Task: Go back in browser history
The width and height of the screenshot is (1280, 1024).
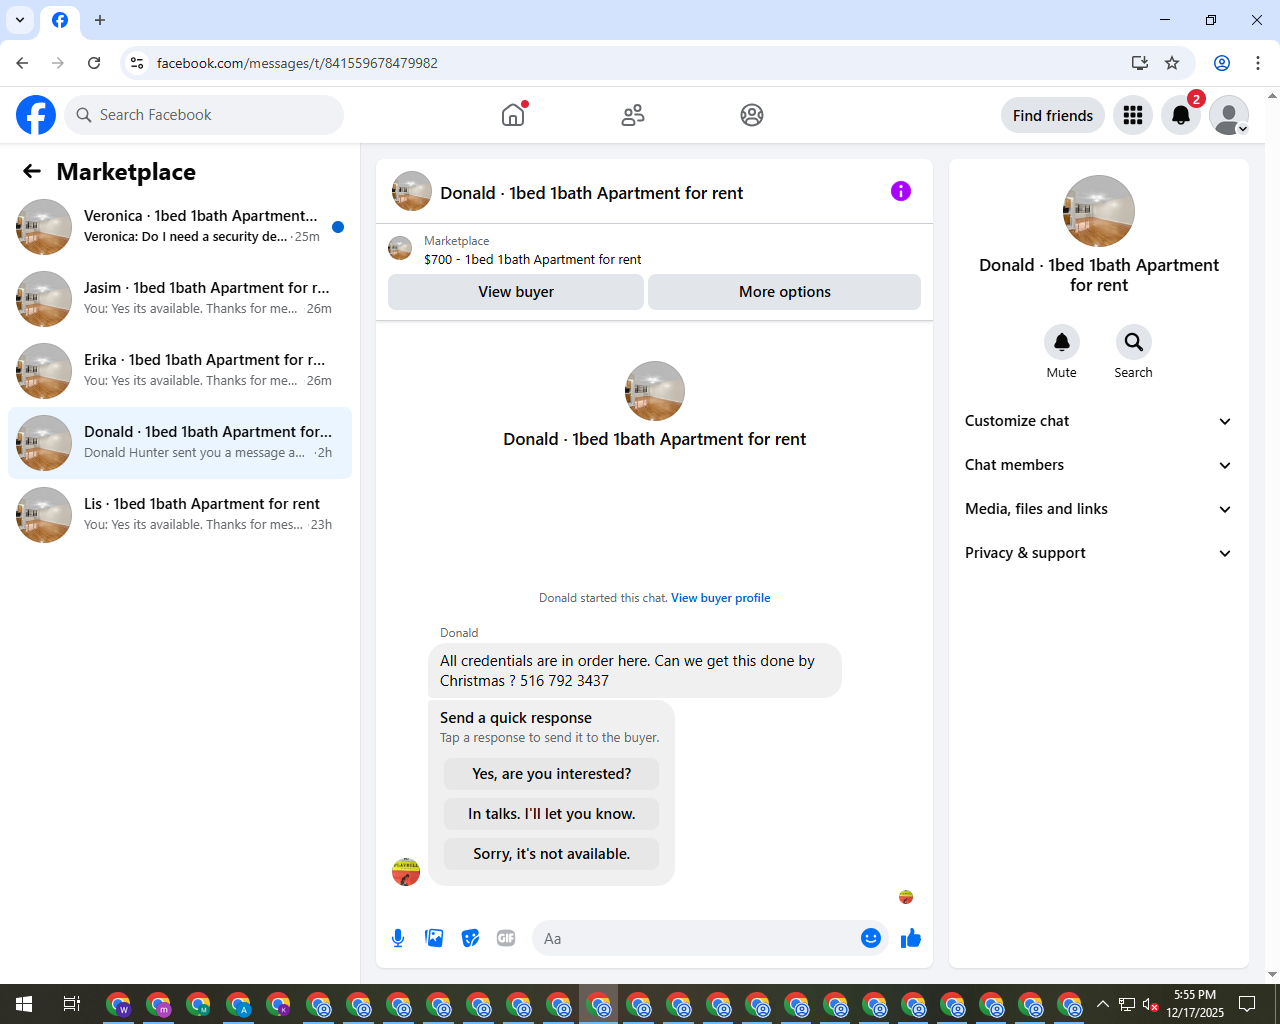Action: click(x=22, y=63)
